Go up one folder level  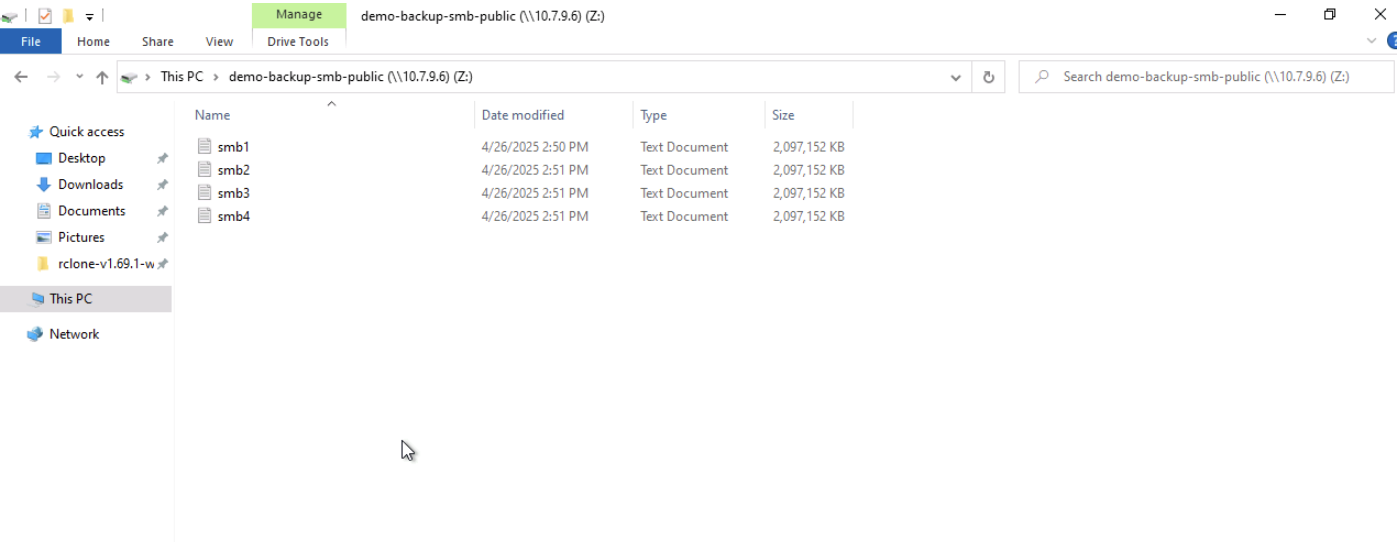tap(101, 77)
